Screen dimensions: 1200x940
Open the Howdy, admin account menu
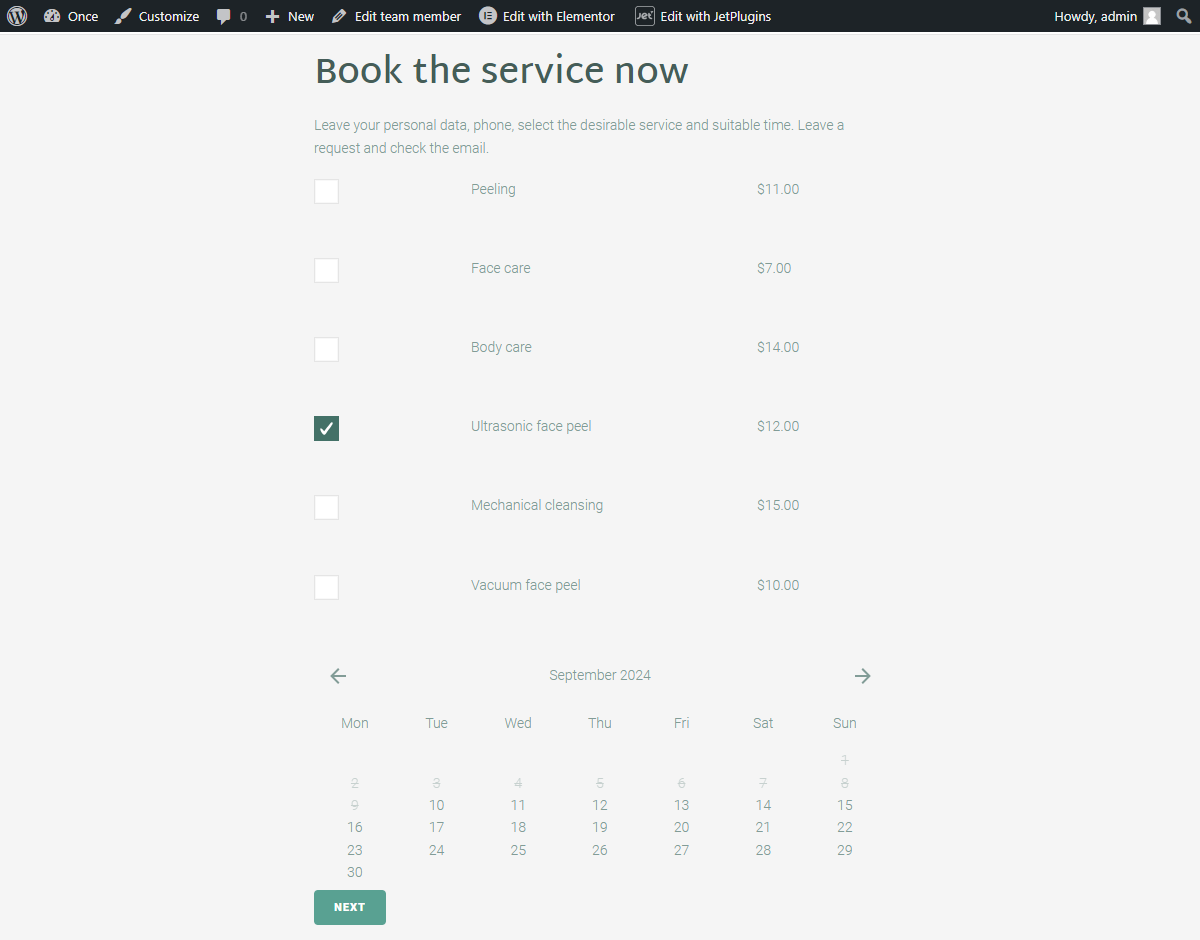[1094, 16]
